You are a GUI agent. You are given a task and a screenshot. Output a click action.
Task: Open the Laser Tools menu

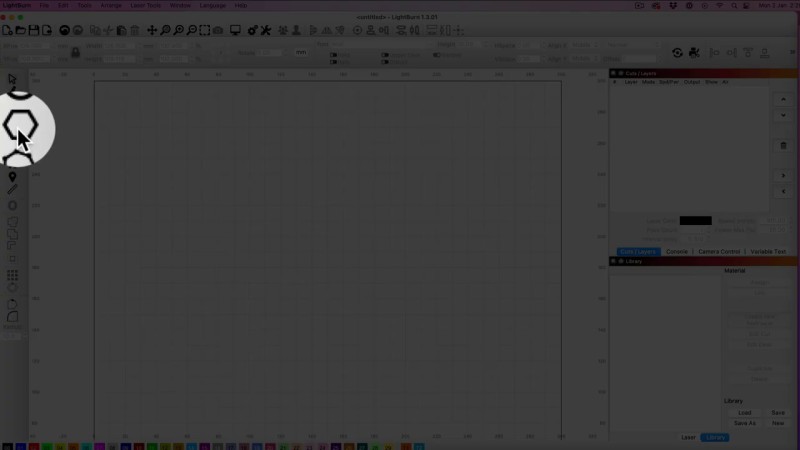145,5
